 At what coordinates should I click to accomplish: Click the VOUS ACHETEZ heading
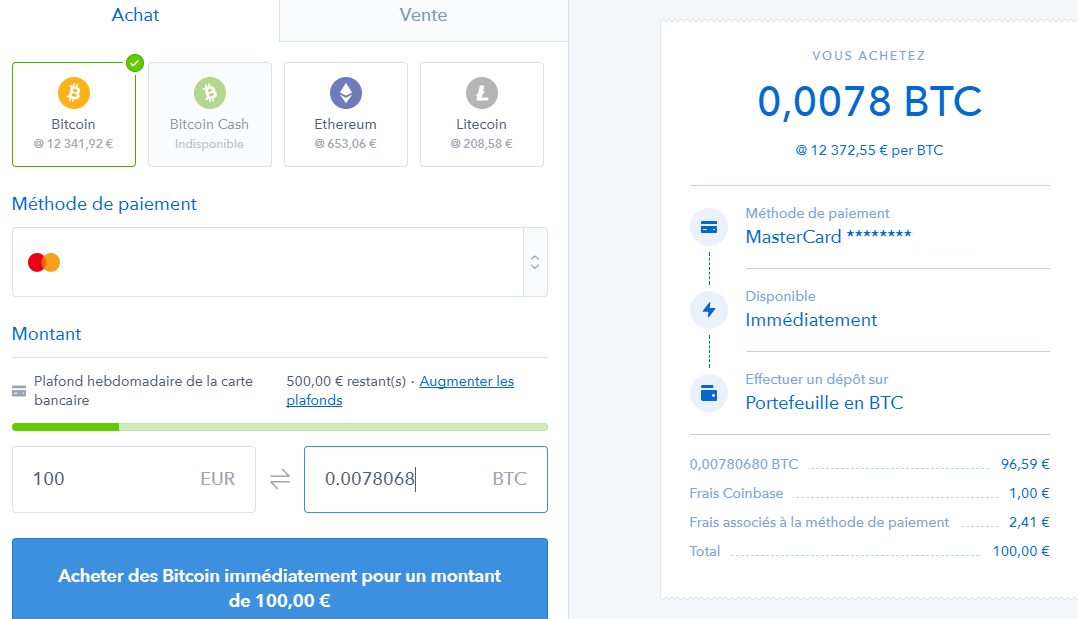869,56
